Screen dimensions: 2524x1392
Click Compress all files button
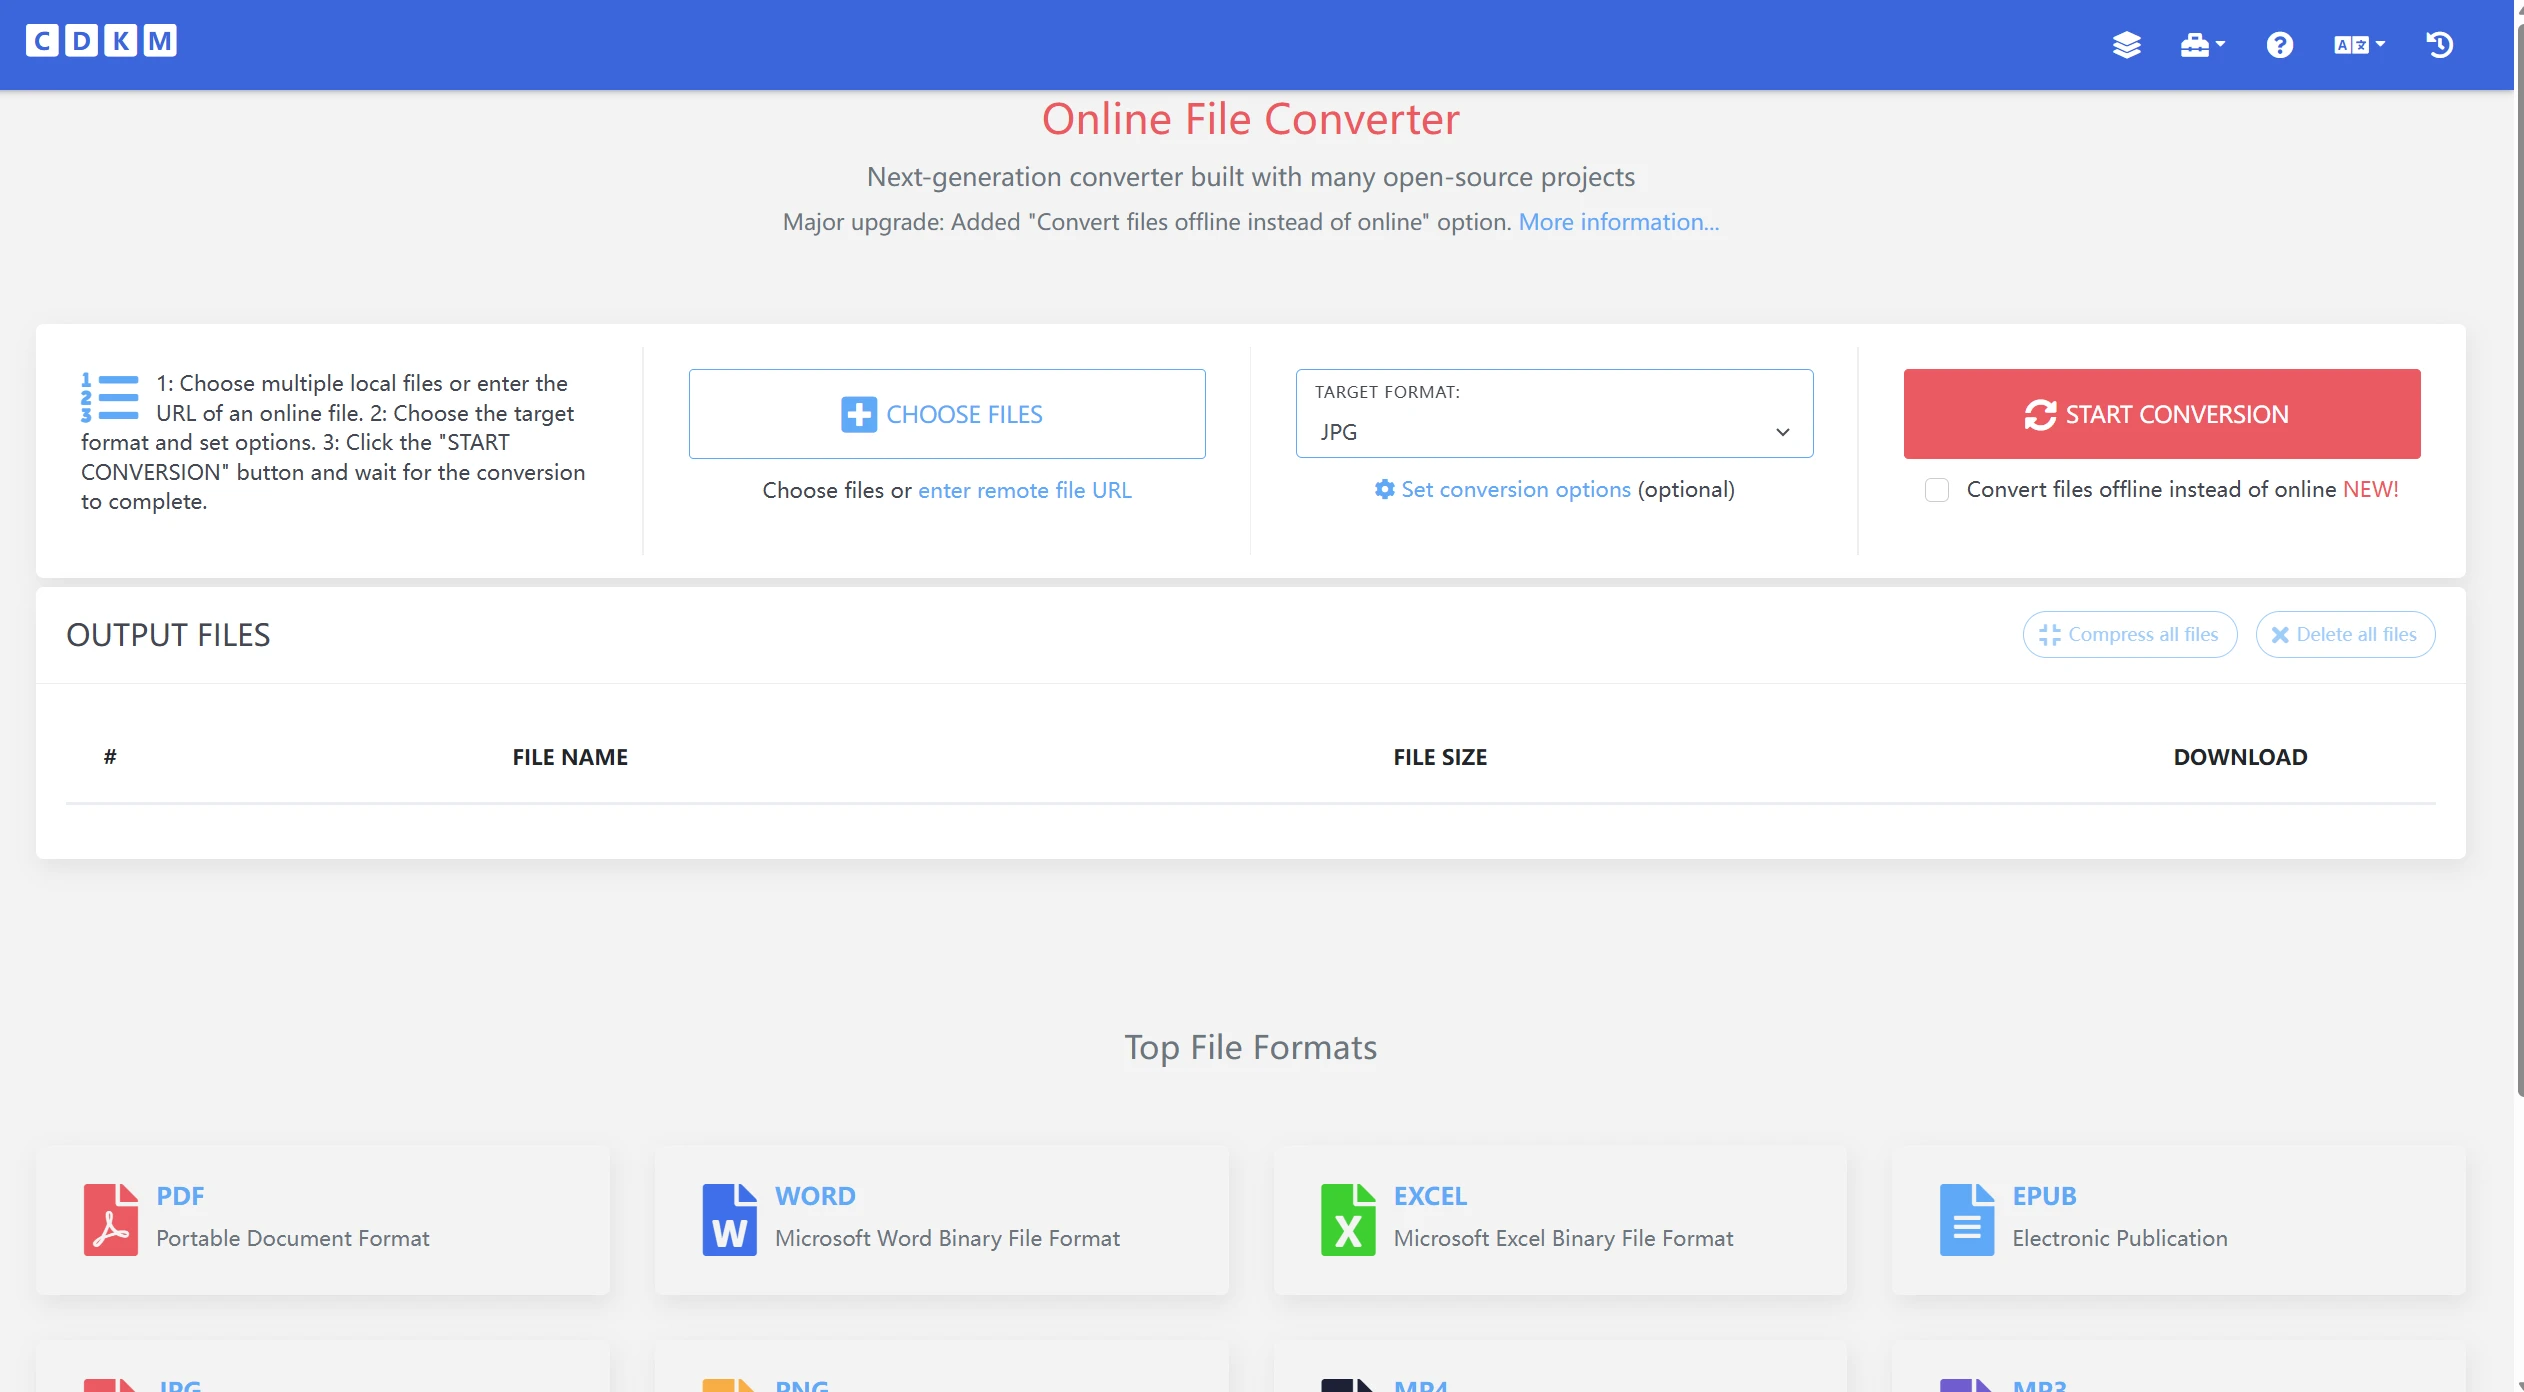pyautogui.click(x=2130, y=634)
